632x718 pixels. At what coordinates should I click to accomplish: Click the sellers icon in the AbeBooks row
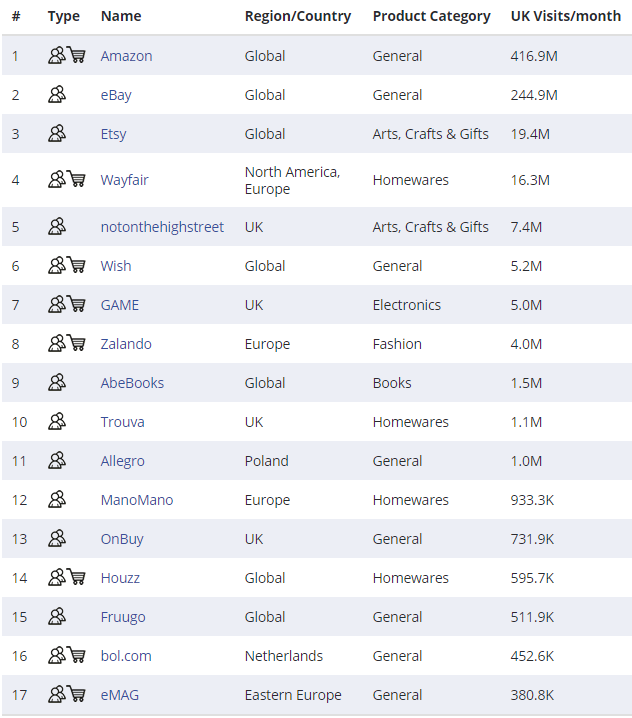[57, 383]
